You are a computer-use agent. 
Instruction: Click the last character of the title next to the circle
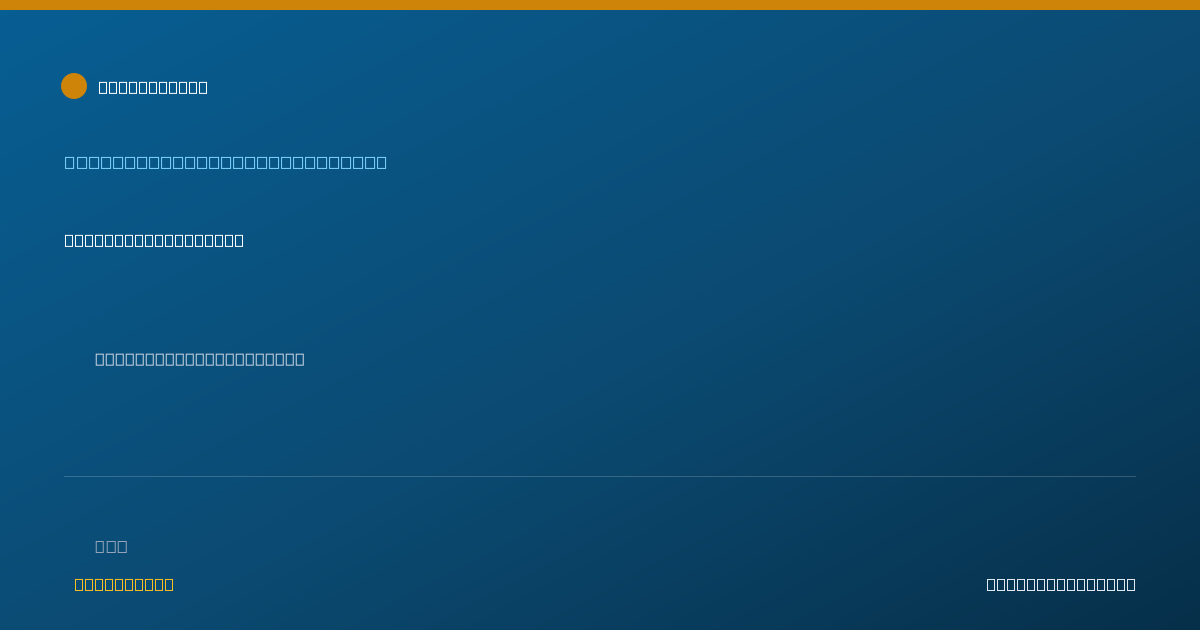(x=203, y=87)
